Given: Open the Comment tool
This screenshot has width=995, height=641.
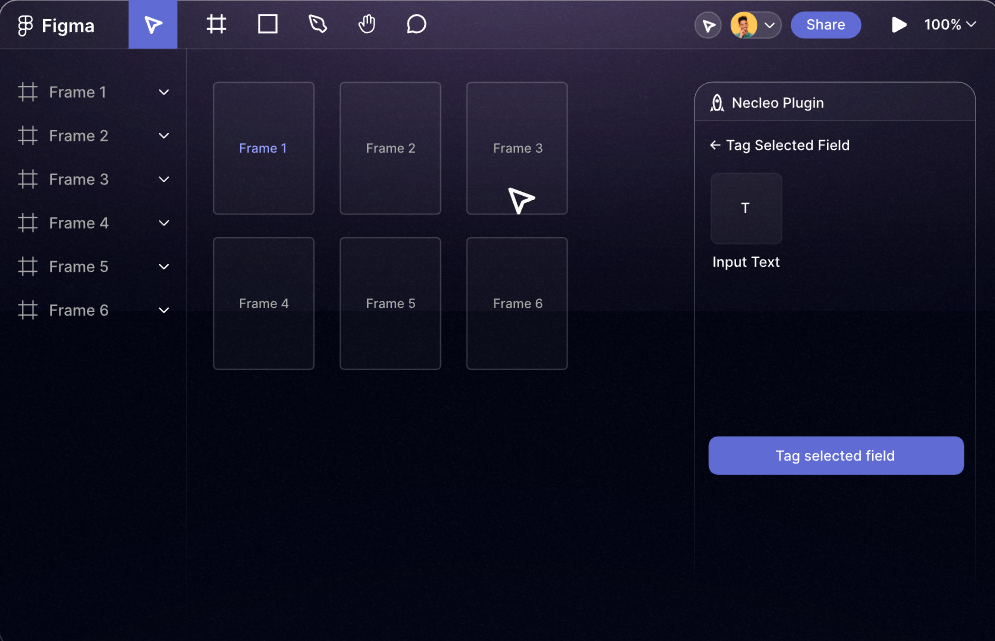Looking at the screenshot, I should point(417,24).
